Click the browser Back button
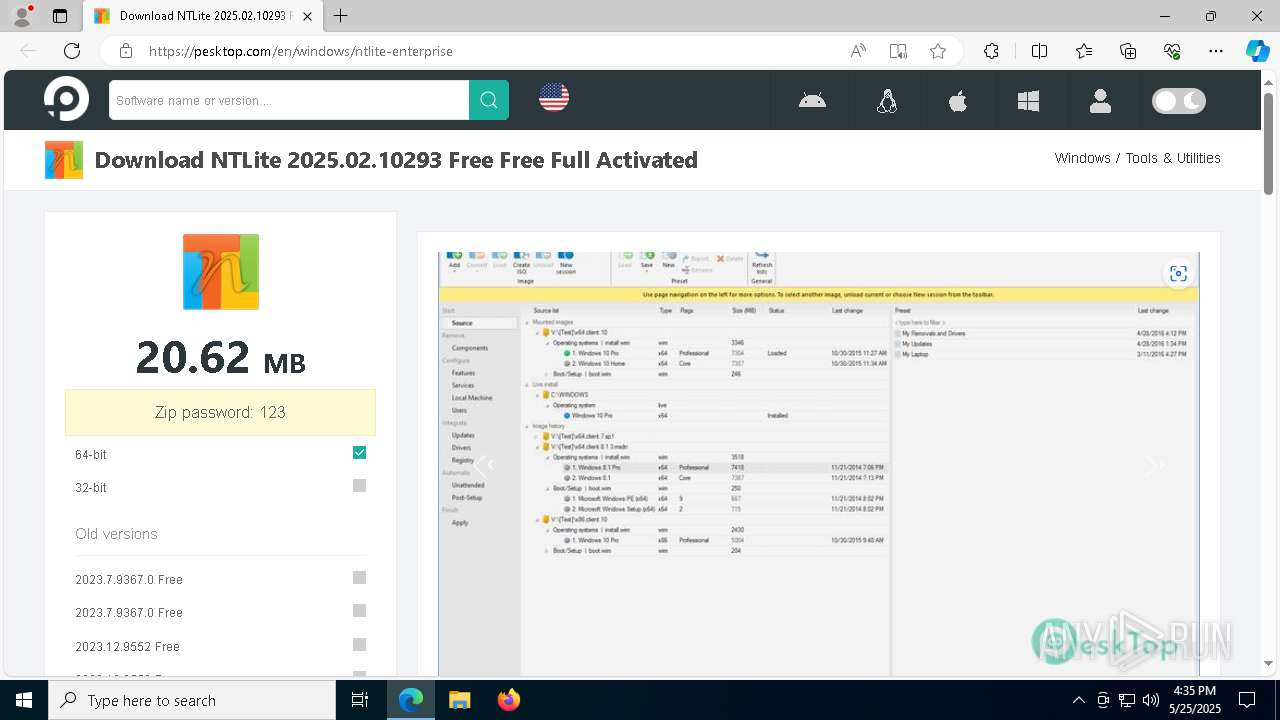Screen dimensions: 1280x720 click(28, 51)
